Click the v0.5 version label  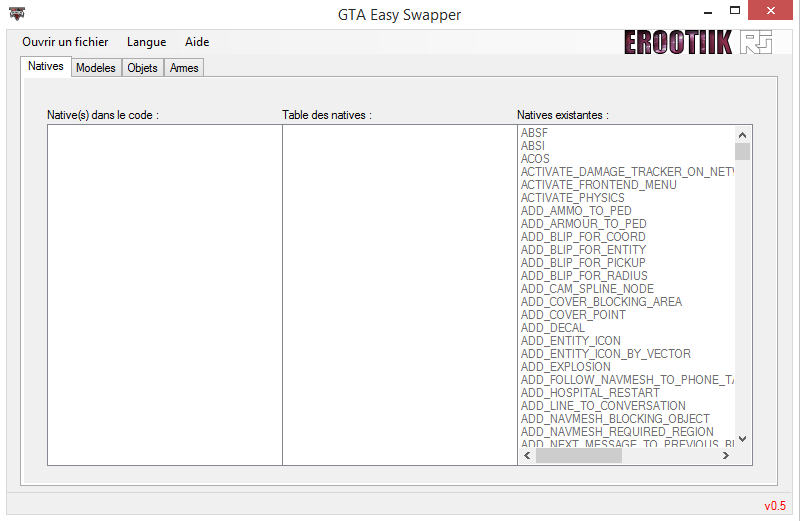[x=775, y=506]
